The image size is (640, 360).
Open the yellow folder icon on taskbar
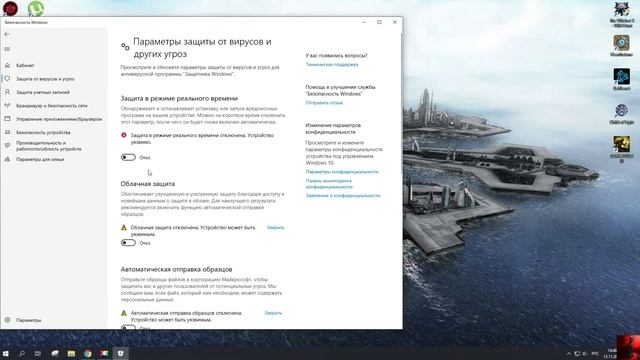pyautogui.click(x=71, y=353)
